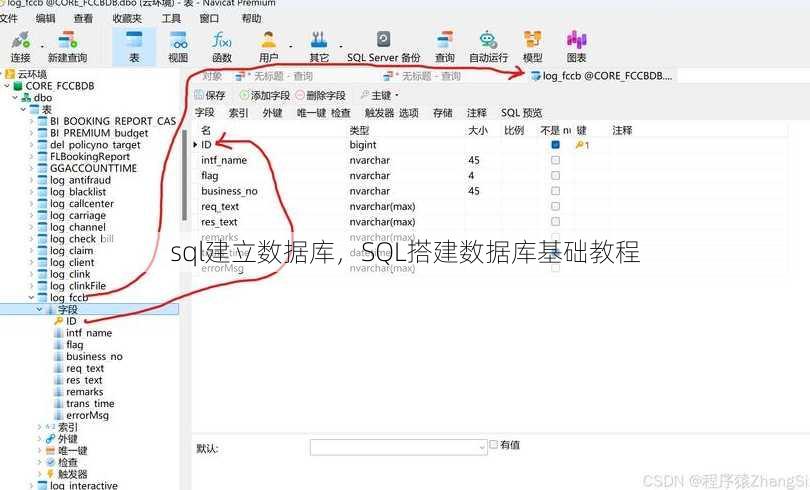Open the 帮助 menu

[251, 19]
